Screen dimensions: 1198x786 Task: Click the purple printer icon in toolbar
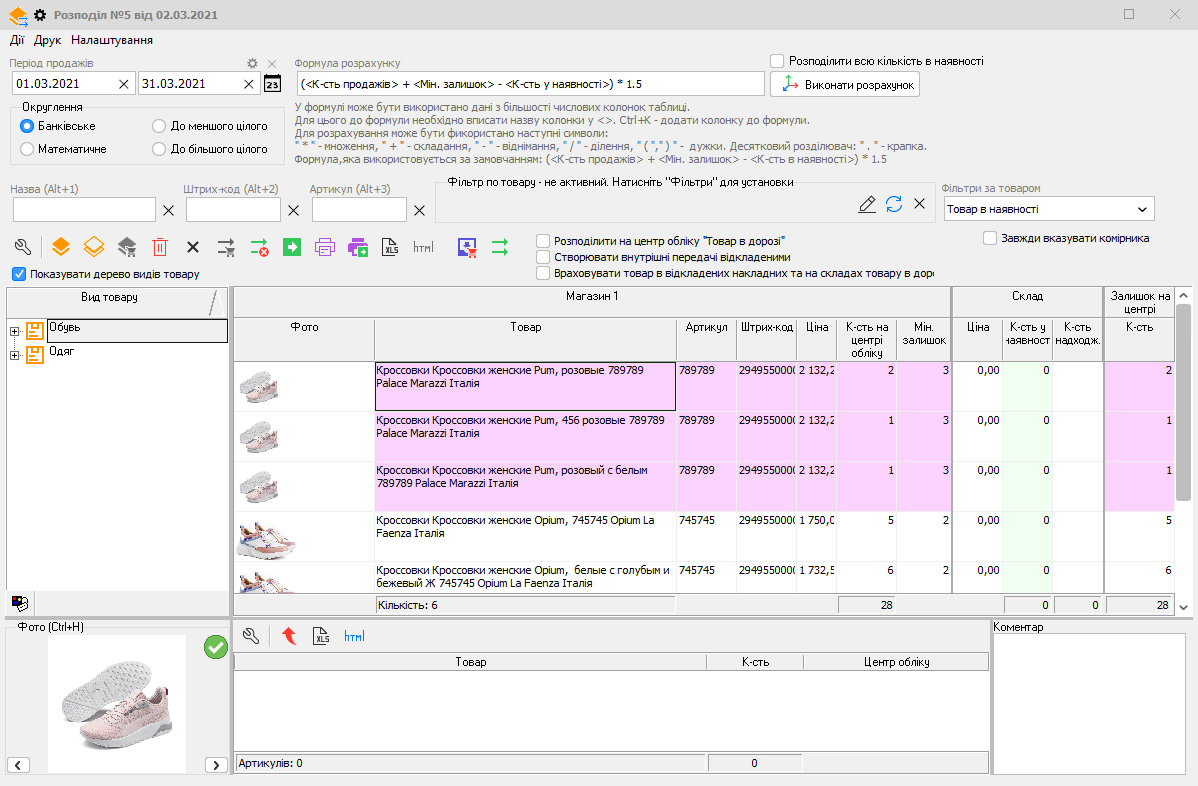325,246
